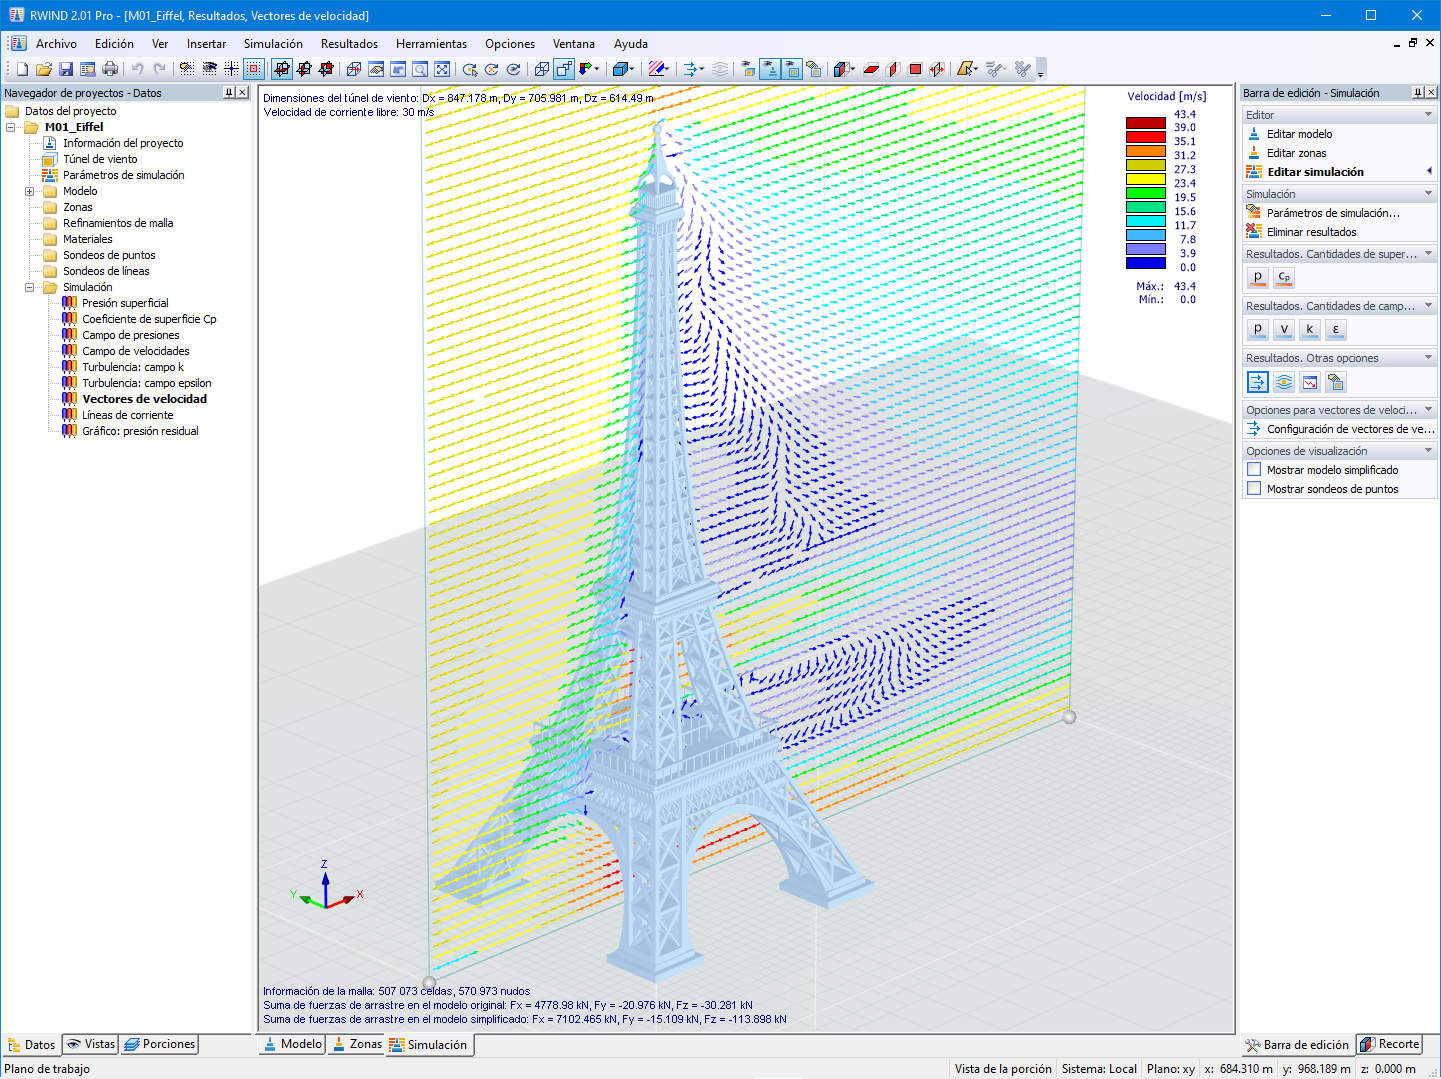Expand the Modelo tree node
Image resolution: width=1441 pixels, height=1079 pixels.
point(31,191)
